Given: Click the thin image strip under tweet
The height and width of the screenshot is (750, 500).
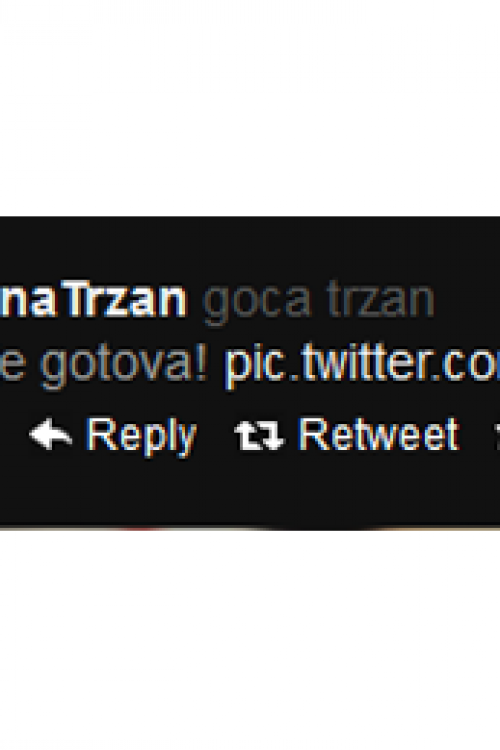Looking at the screenshot, I should tap(250, 528).
